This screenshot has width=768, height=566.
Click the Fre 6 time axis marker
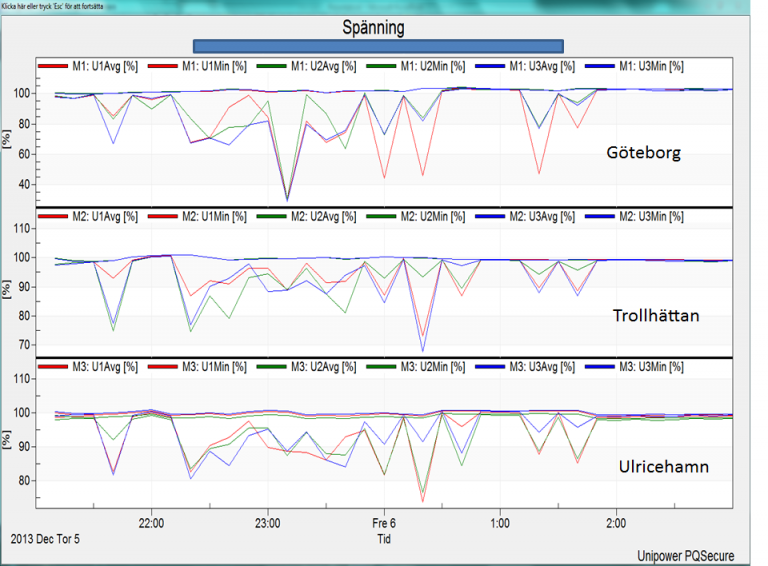coord(384,523)
